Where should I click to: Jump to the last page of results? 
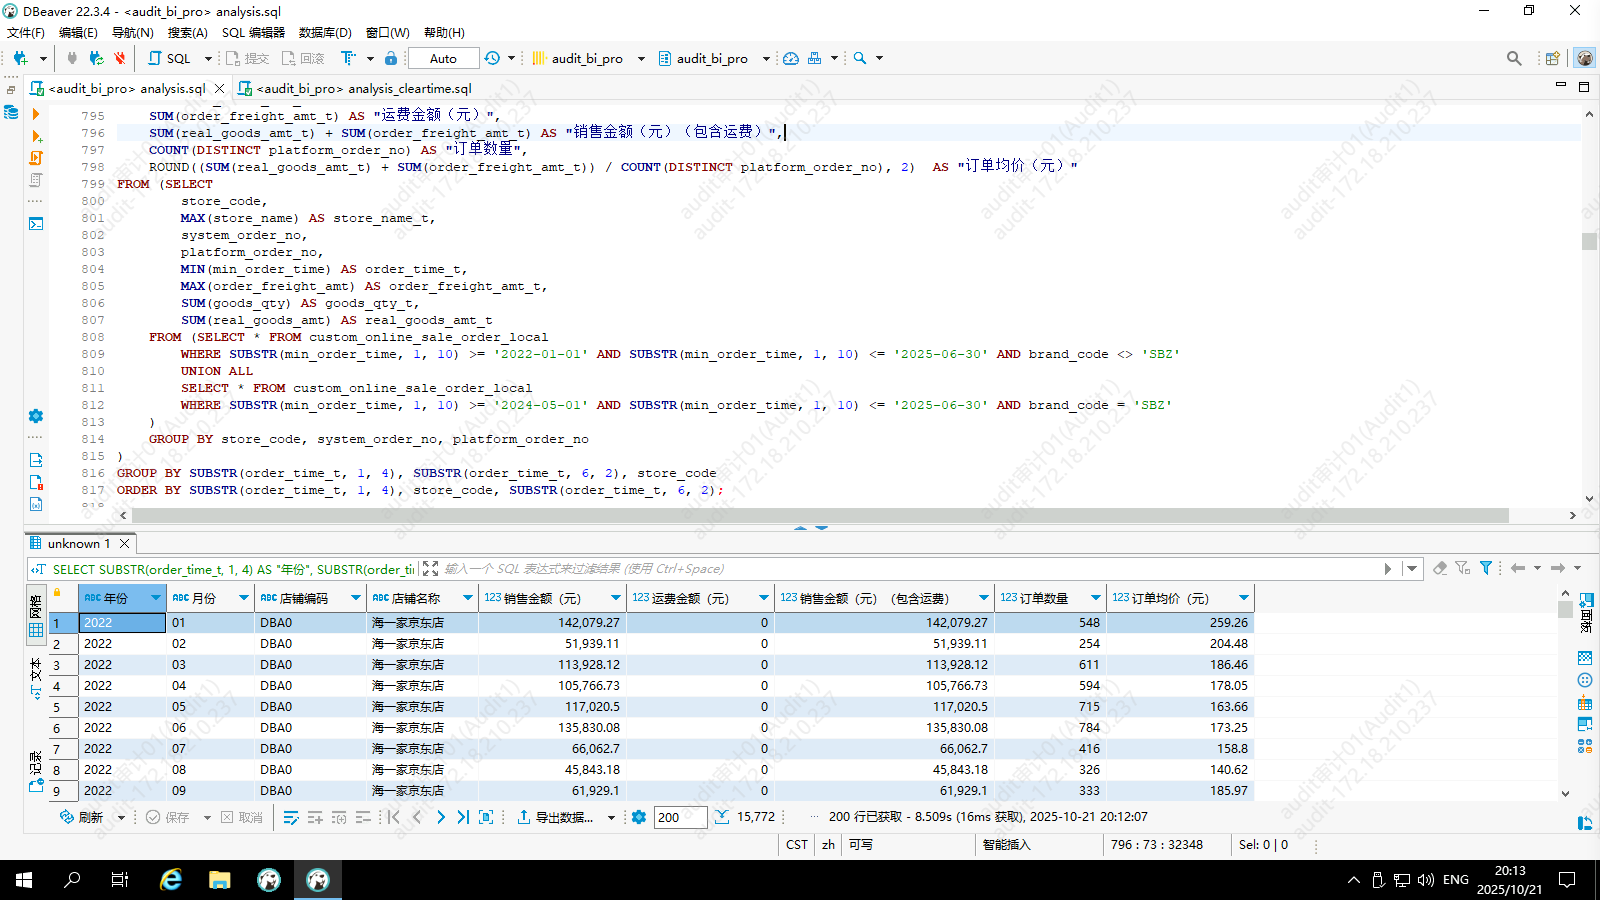click(x=463, y=817)
